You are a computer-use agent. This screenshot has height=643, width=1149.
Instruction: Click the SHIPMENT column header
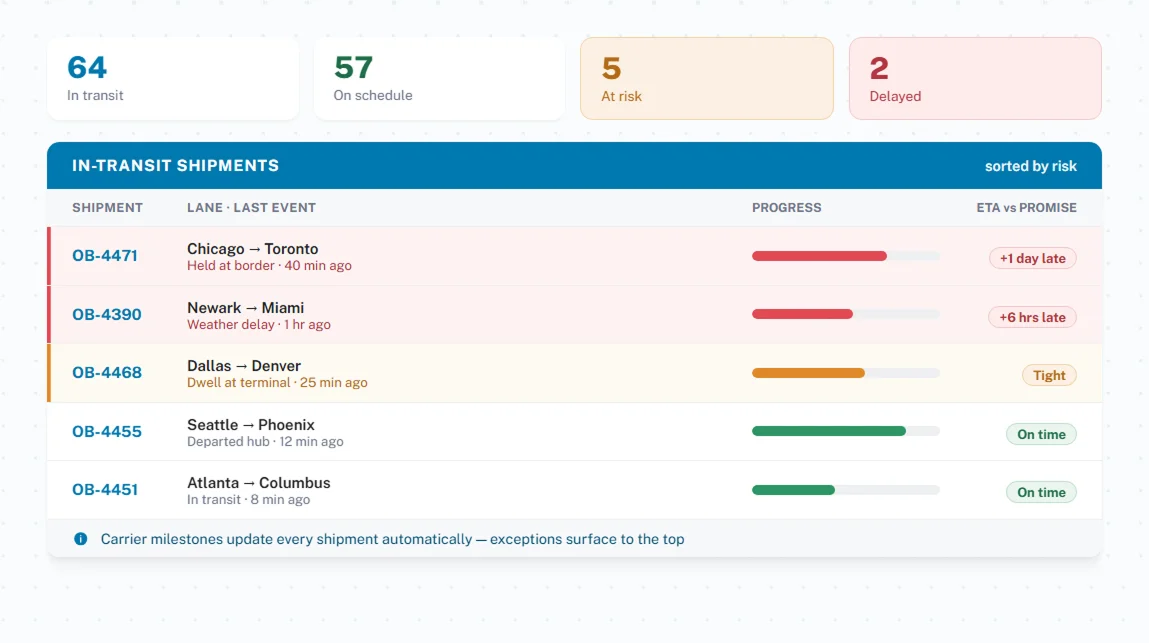pos(107,207)
